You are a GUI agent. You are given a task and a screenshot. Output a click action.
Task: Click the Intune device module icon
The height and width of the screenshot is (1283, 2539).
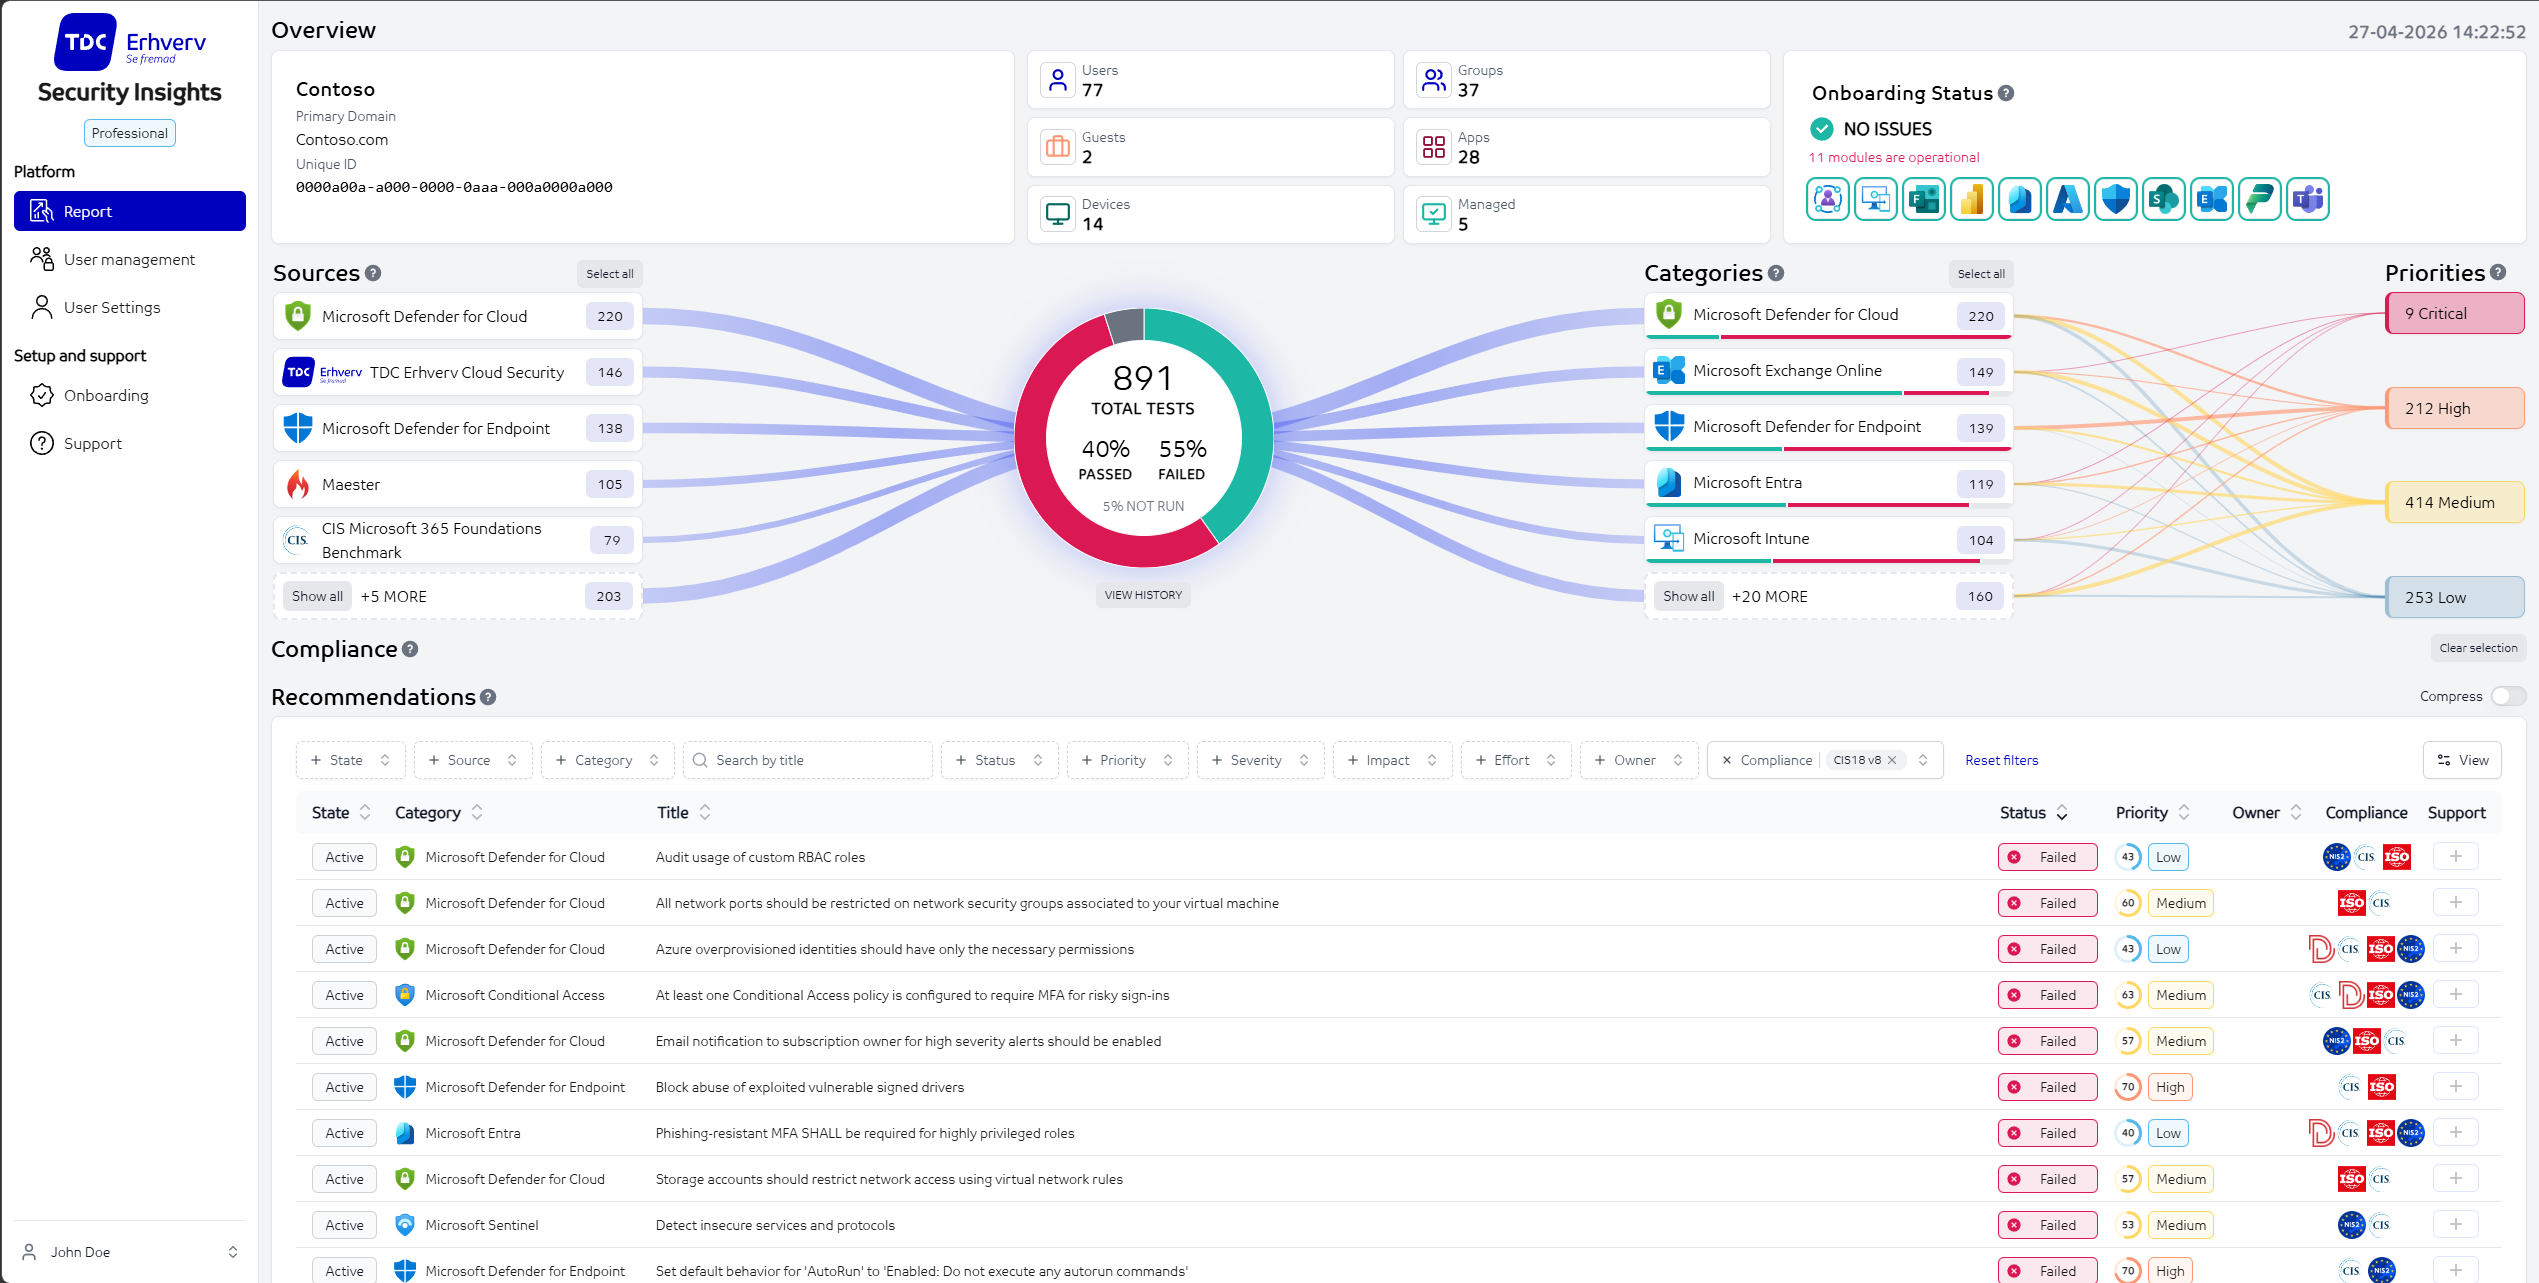1876,199
